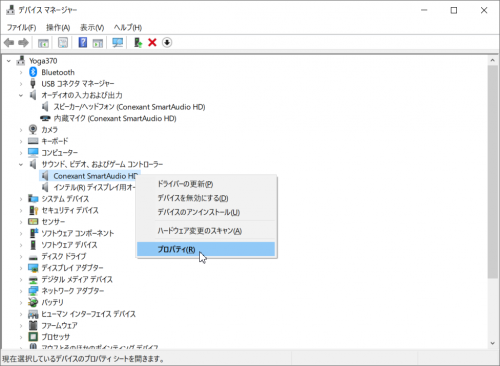Screen dimensions: 500x366
Task: Click the コンピューター monitor icon
Action: click(x=33, y=152)
